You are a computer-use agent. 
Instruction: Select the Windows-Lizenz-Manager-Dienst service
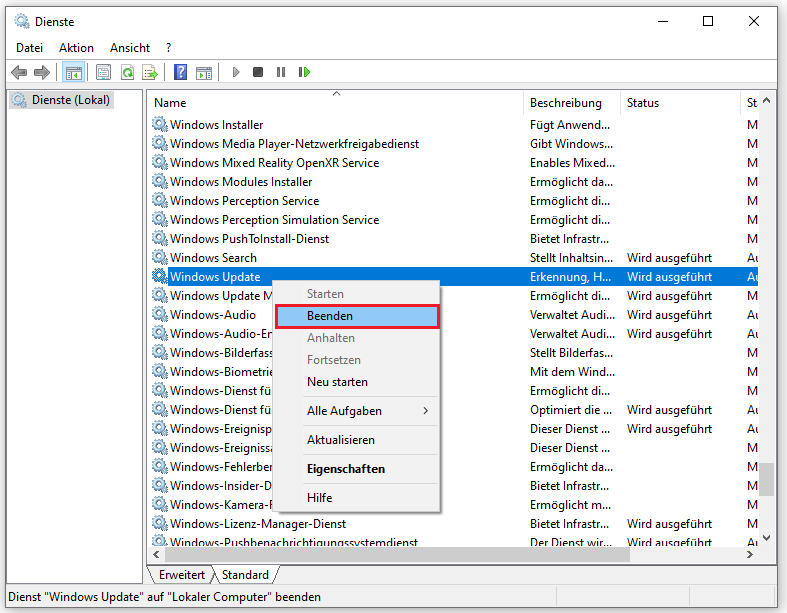(x=258, y=524)
